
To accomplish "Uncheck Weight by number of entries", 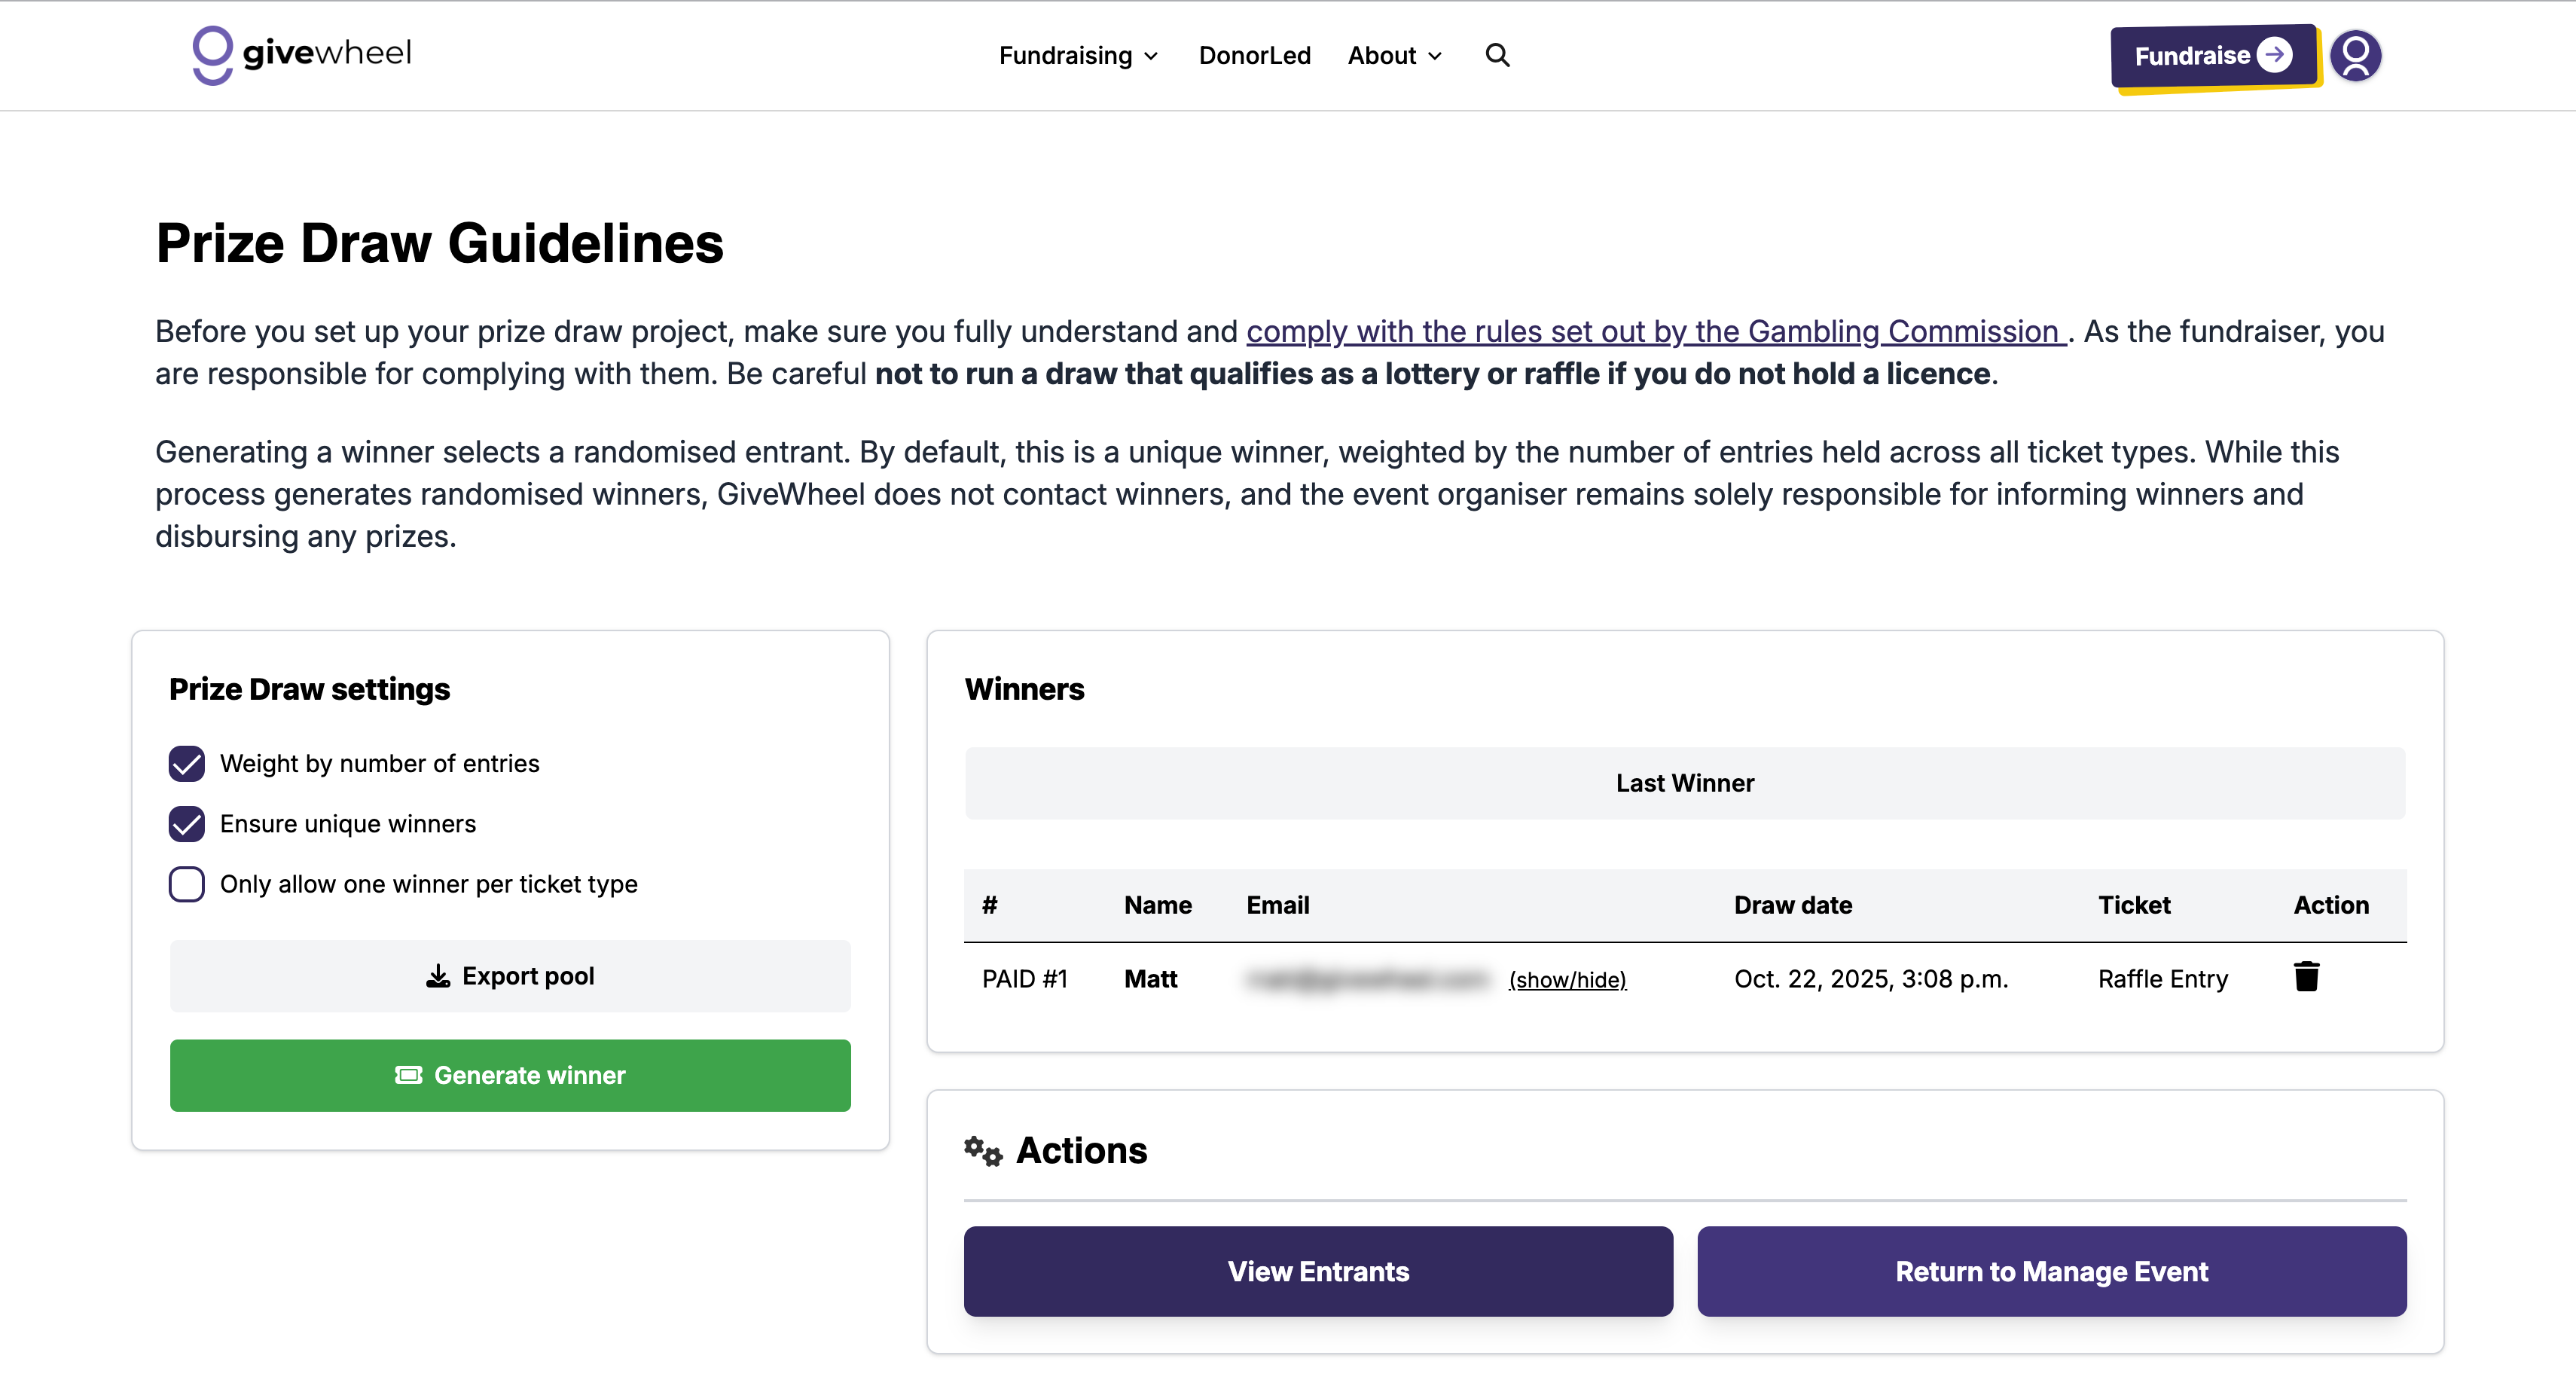I will (187, 763).
